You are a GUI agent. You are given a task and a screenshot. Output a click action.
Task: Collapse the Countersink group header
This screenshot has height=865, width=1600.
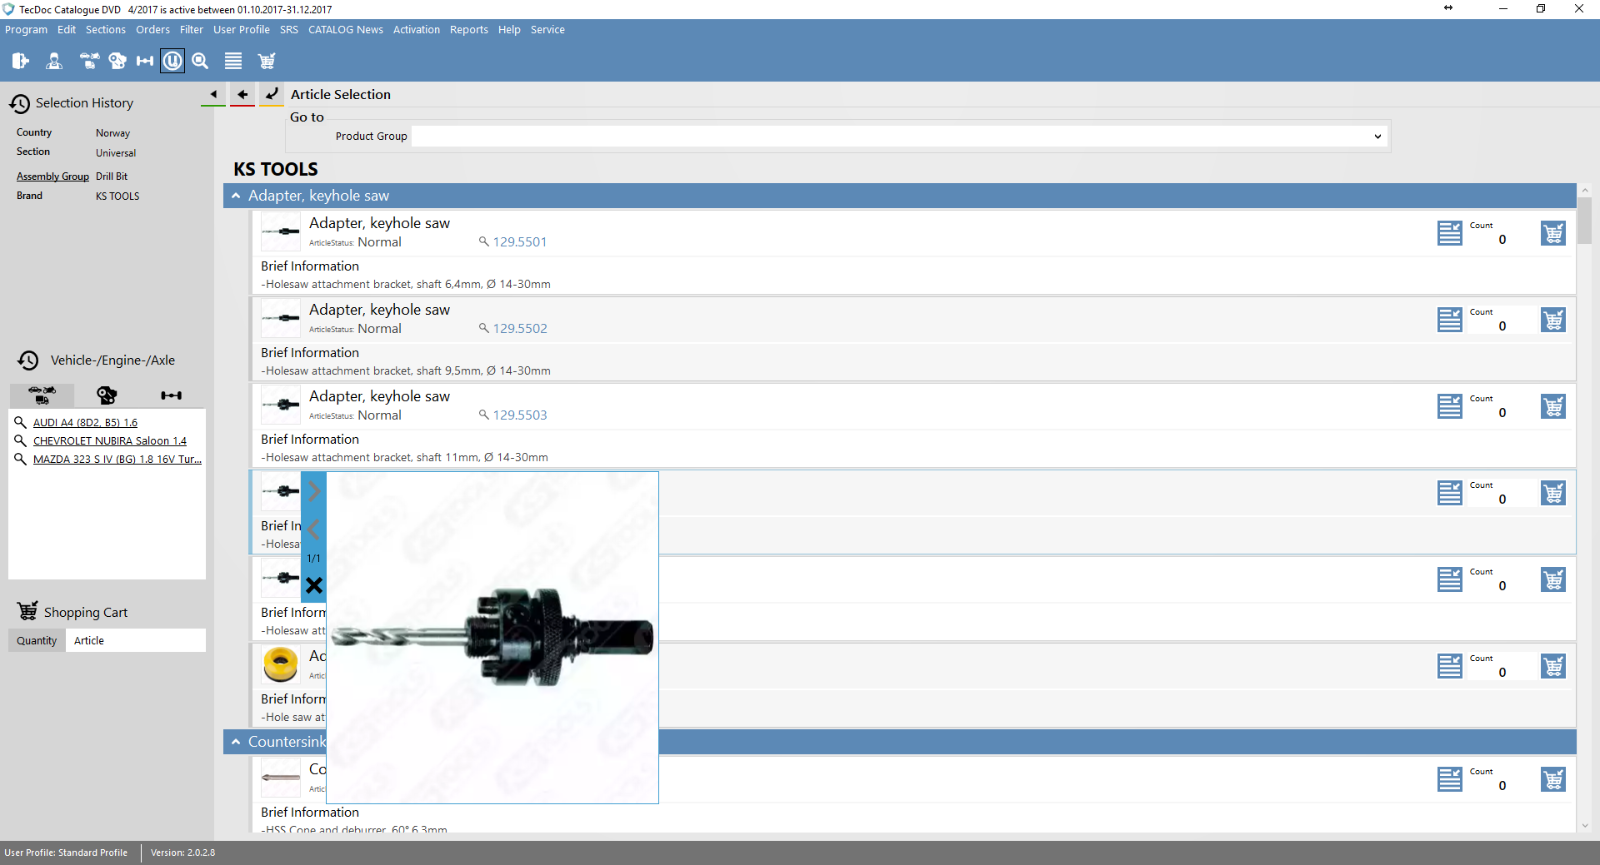click(x=236, y=742)
